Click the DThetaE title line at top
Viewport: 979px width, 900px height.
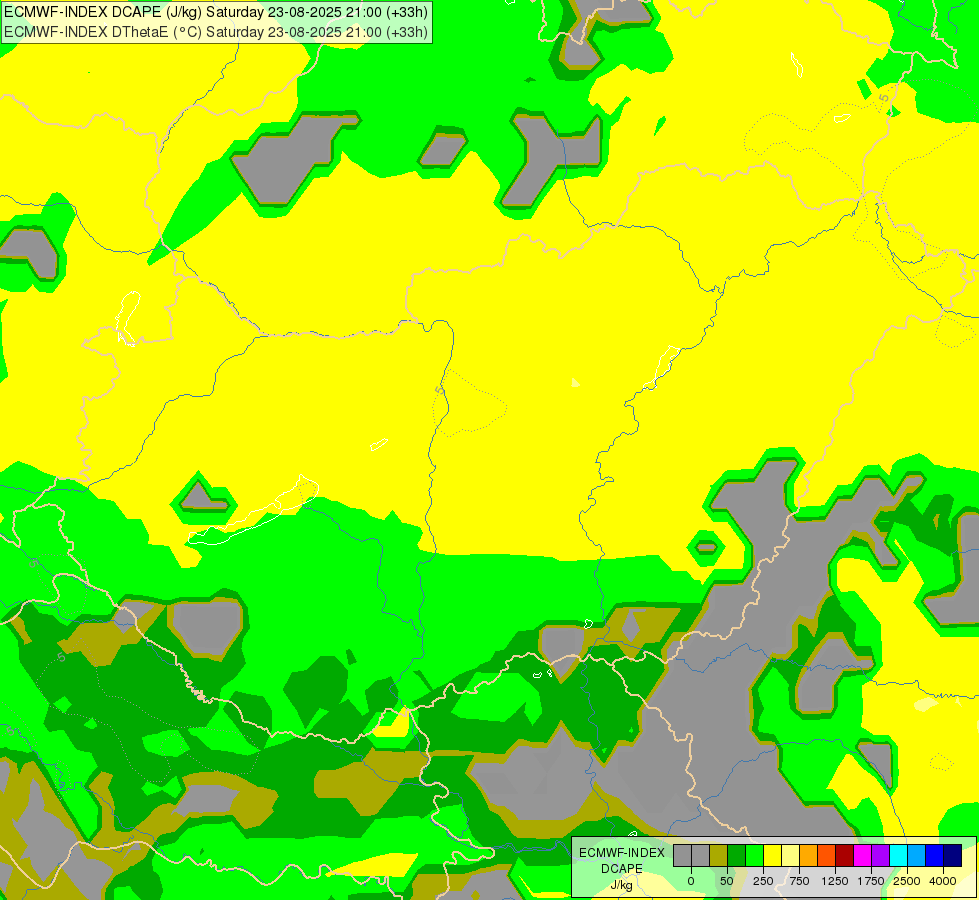pyautogui.click(x=216, y=32)
